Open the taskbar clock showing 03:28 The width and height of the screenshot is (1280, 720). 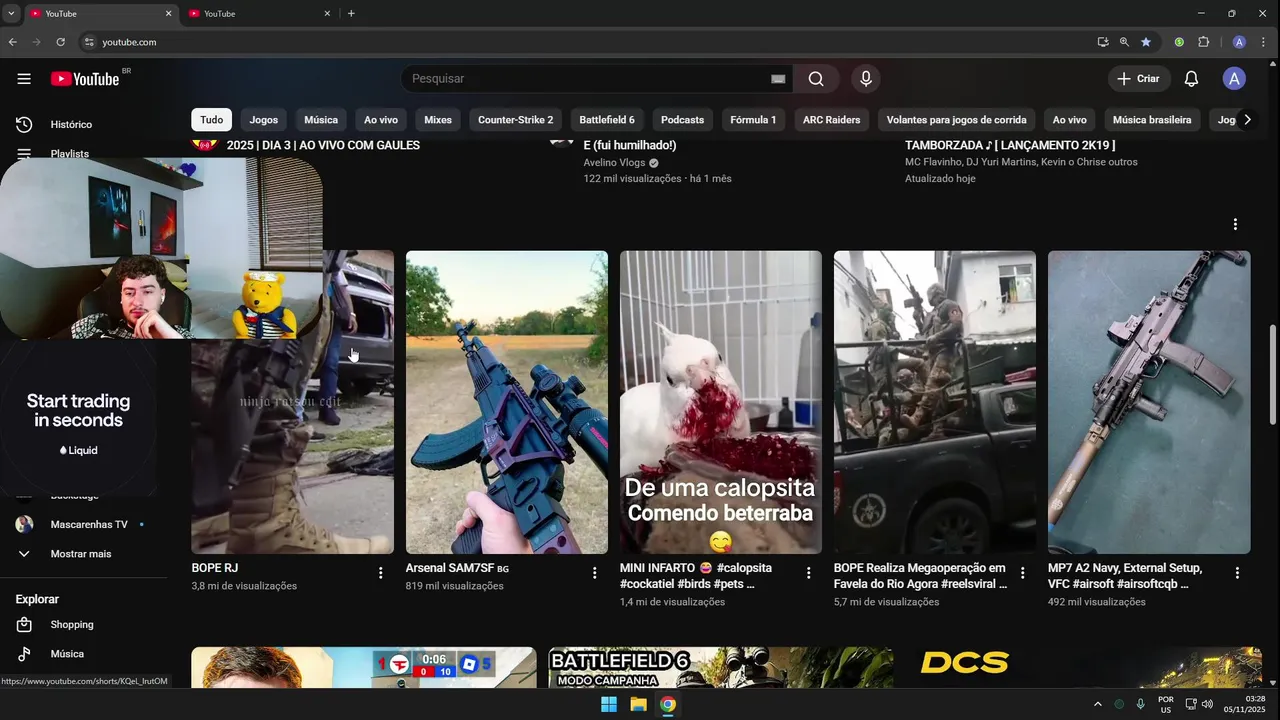click(1245, 704)
